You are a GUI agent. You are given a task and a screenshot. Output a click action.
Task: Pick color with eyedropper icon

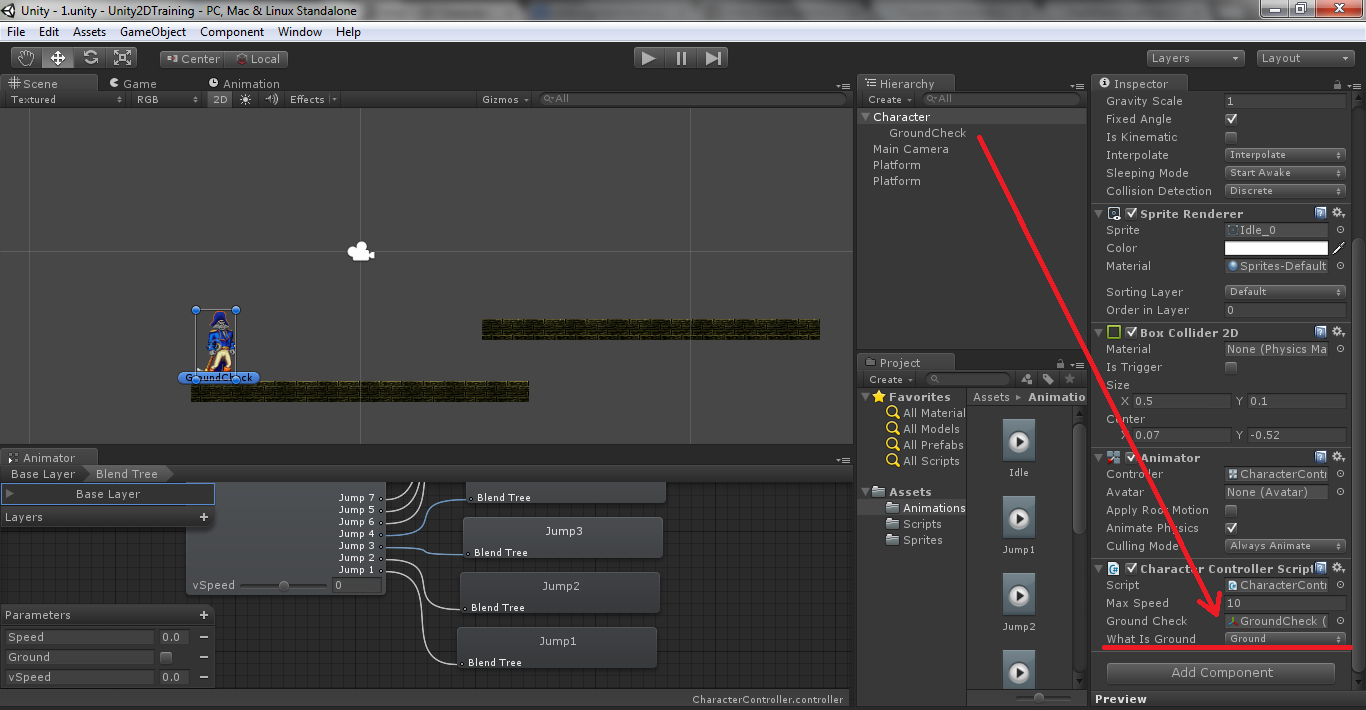[x=1338, y=248]
